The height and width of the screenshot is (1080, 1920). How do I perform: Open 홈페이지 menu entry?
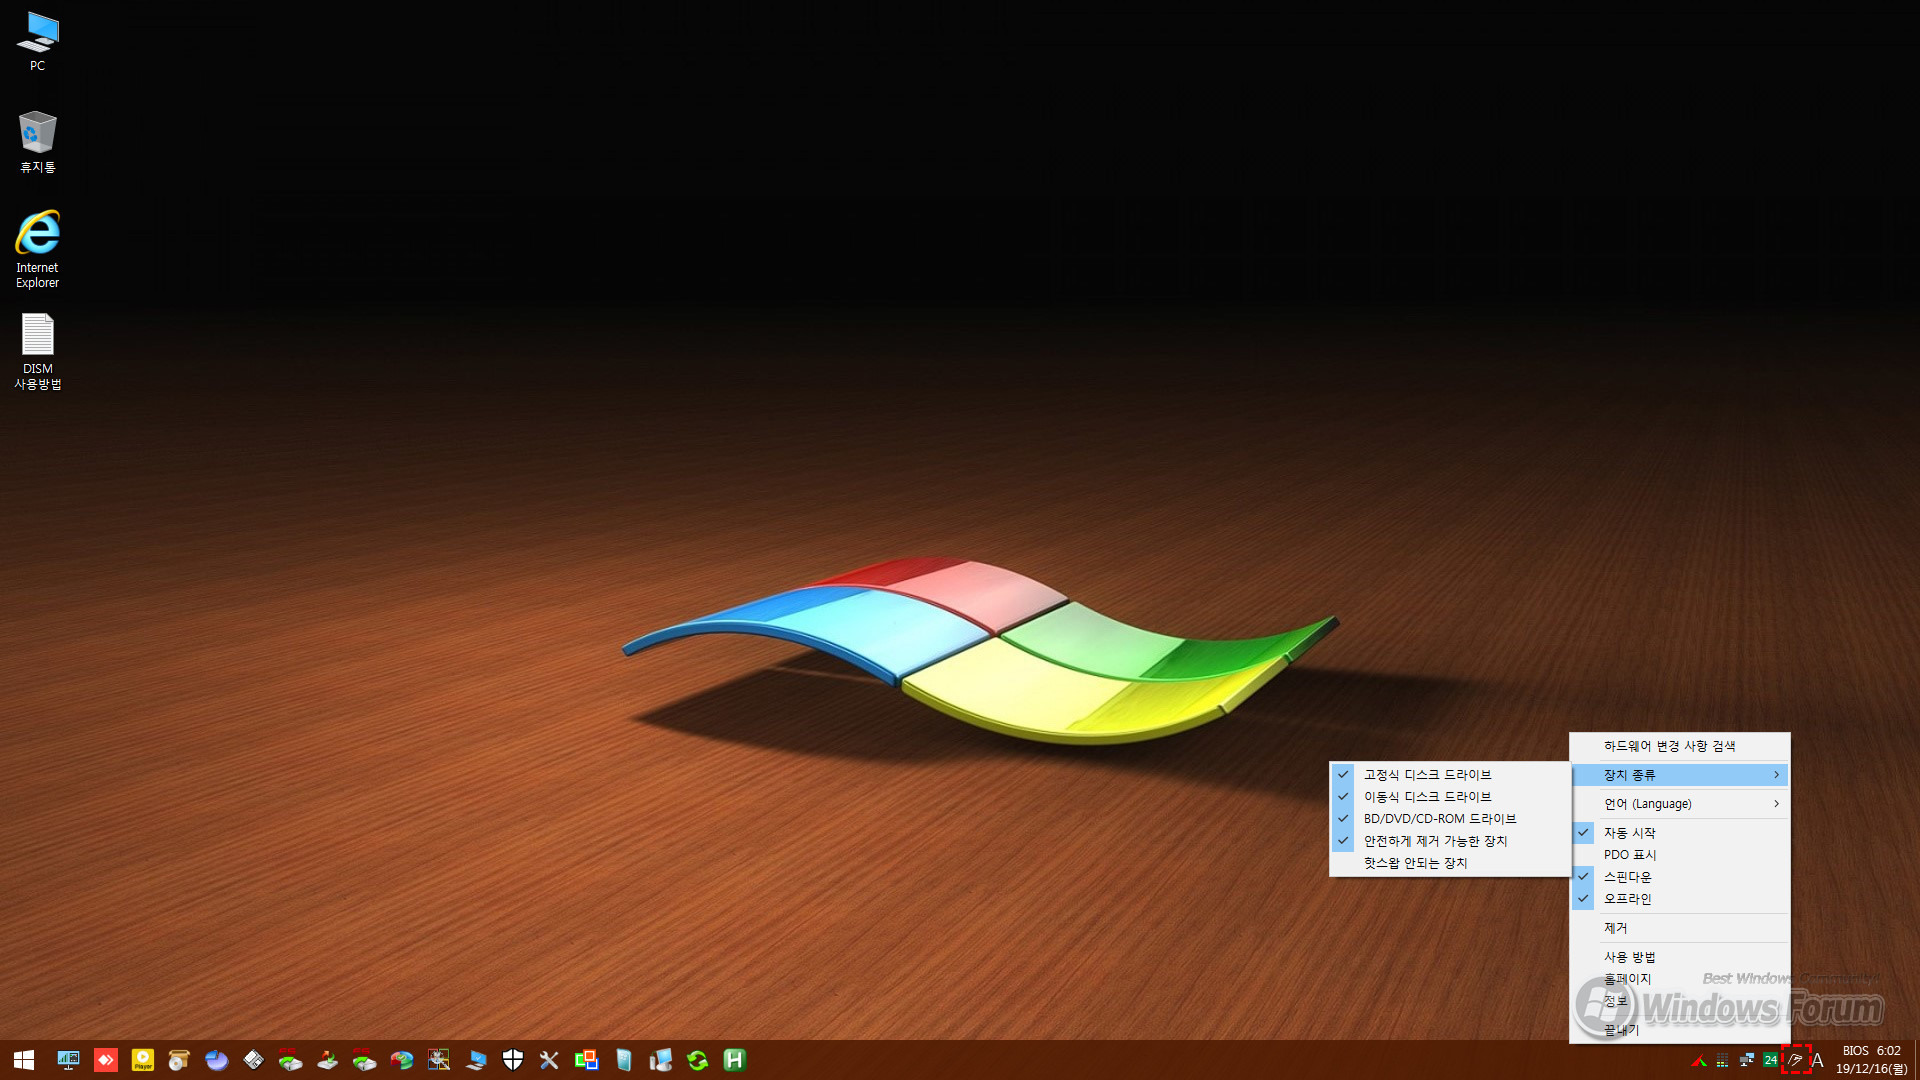pos(1680,979)
